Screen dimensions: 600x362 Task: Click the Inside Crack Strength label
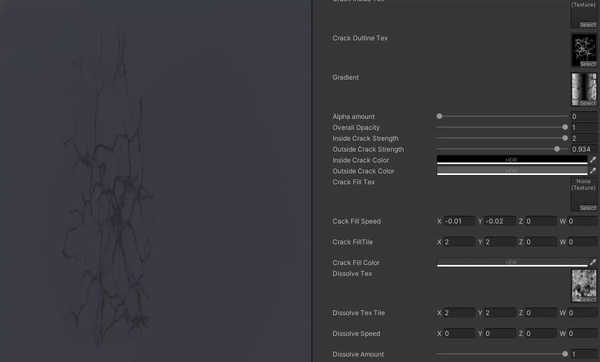pyautogui.click(x=365, y=138)
